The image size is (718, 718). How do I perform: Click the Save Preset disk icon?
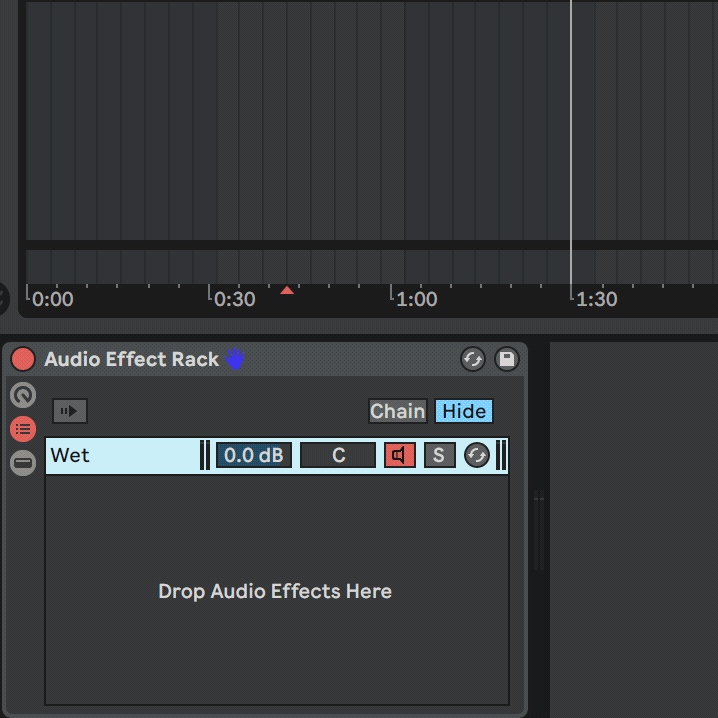506,359
